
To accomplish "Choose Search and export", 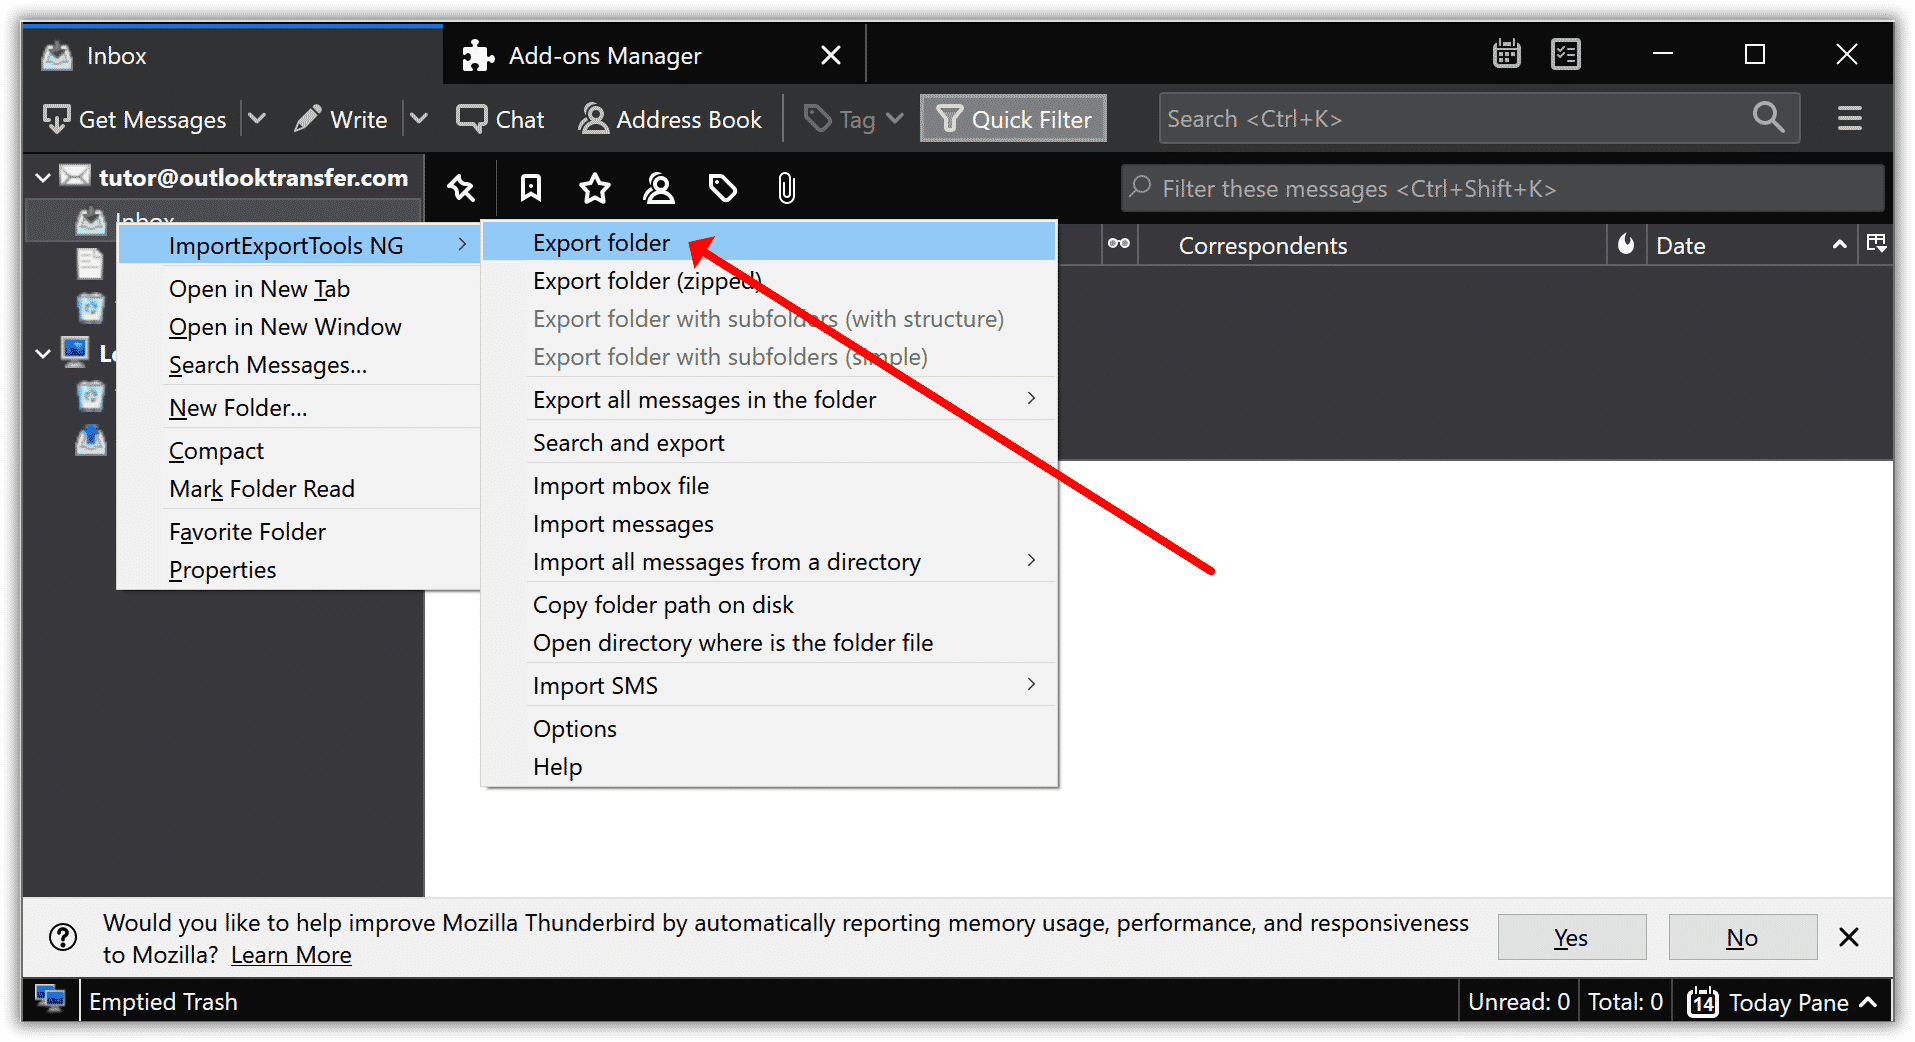I will 769,443.
